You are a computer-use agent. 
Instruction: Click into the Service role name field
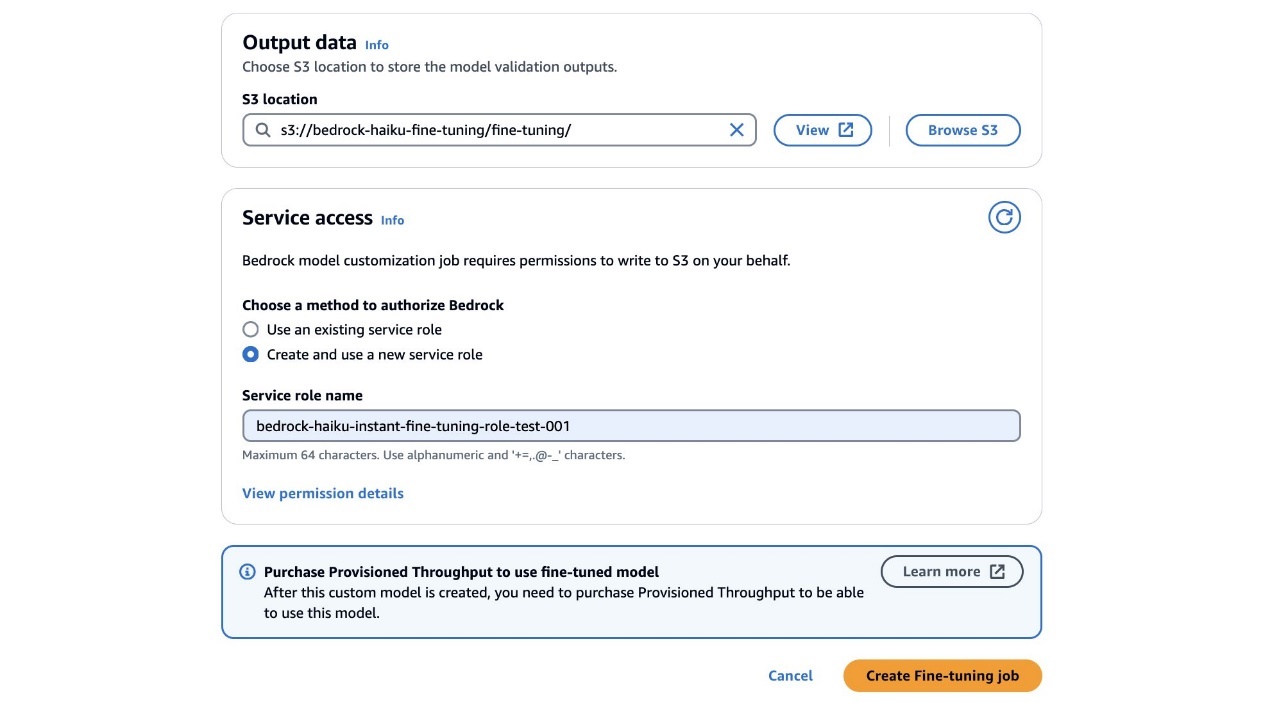tap(630, 426)
